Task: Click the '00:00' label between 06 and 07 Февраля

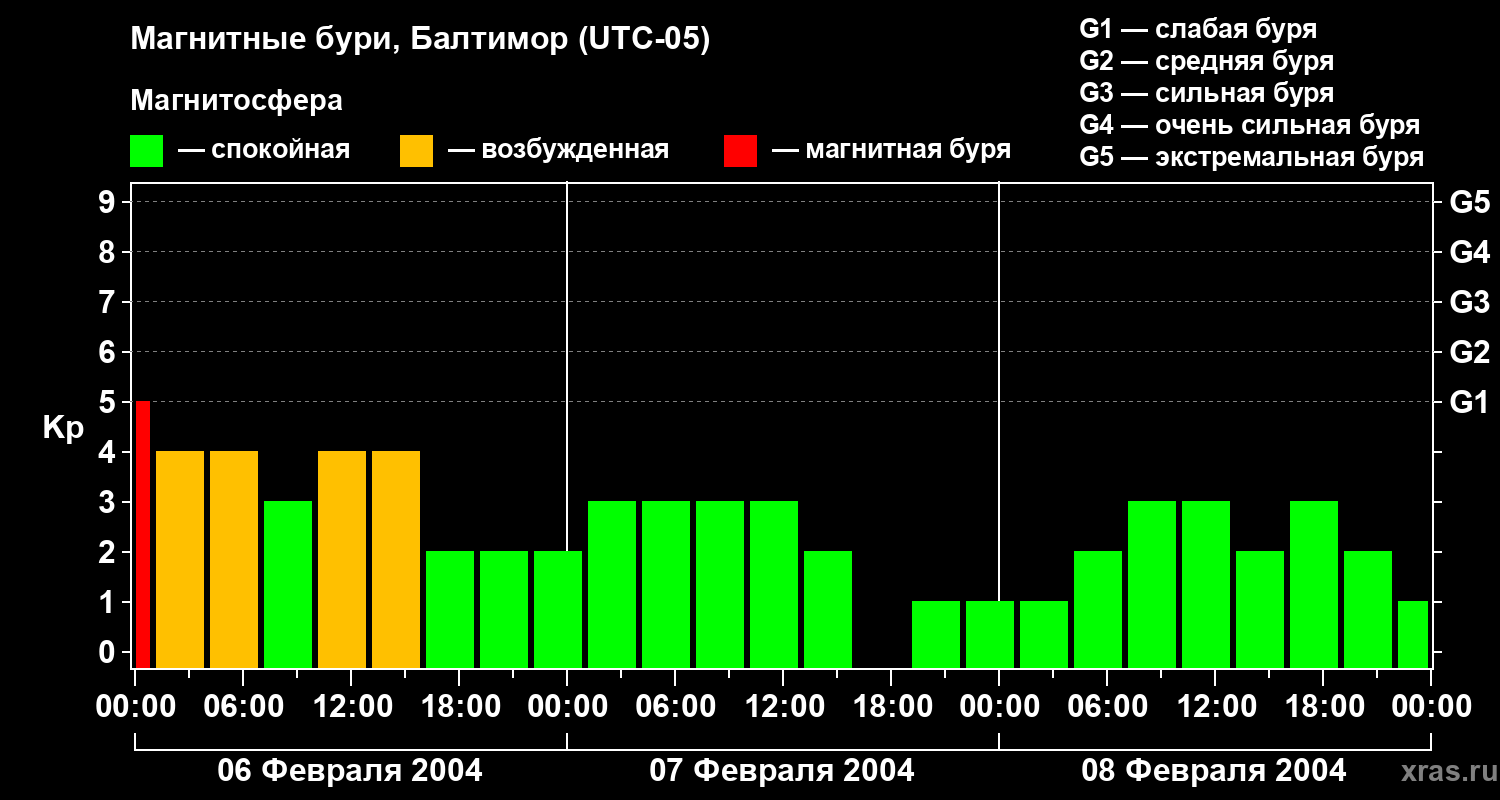Action: (x=567, y=706)
